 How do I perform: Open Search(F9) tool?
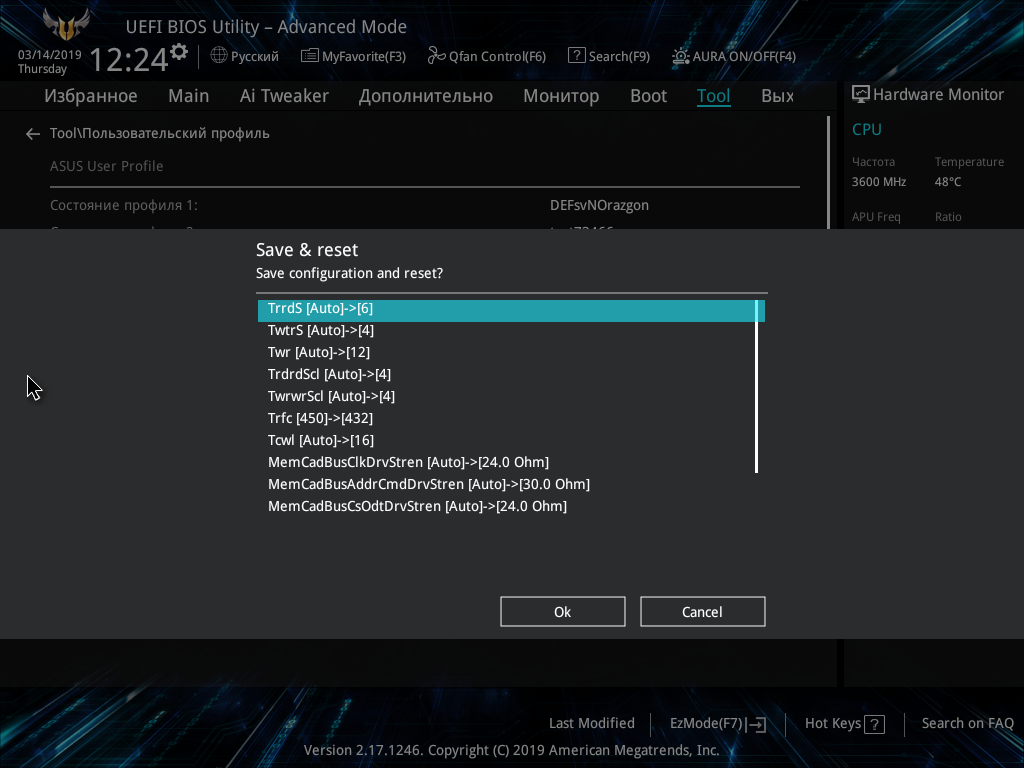point(609,56)
